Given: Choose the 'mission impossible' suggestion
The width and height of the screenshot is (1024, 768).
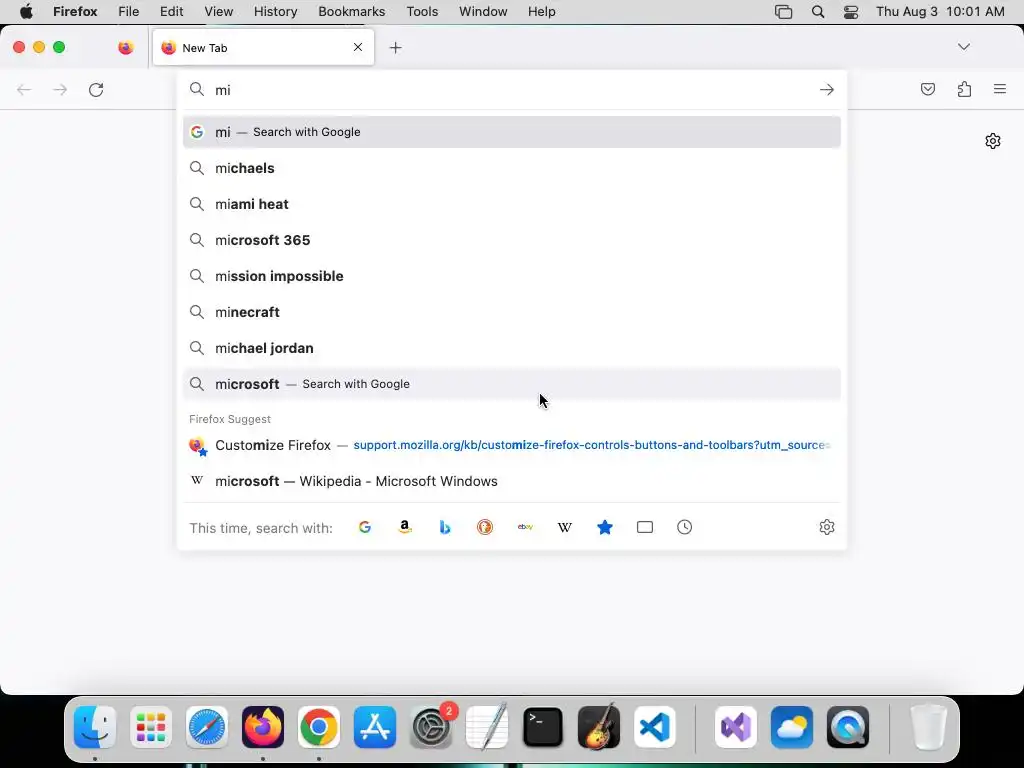Looking at the screenshot, I should click(512, 276).
